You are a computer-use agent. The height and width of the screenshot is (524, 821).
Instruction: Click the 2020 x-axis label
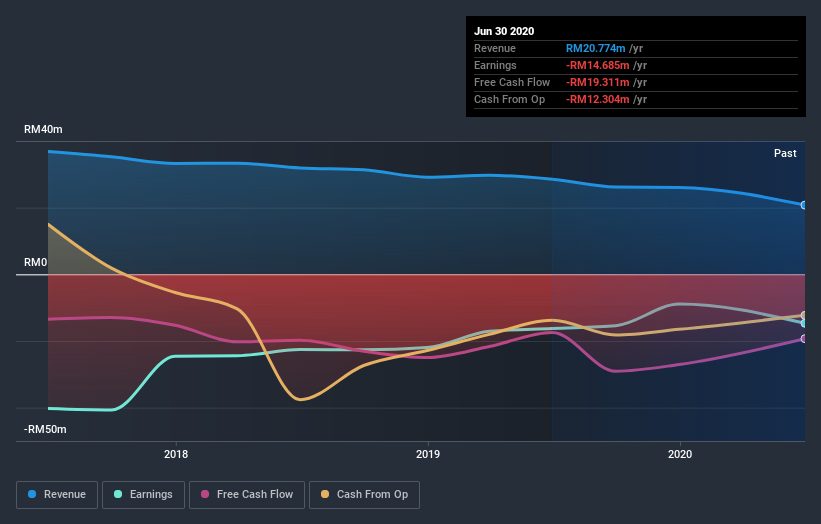tap(680, 454)
